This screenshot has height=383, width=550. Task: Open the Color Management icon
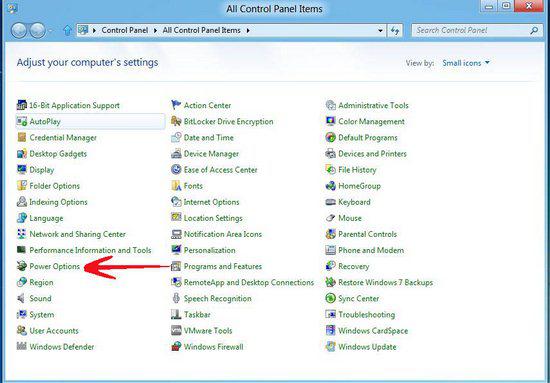point(330,121)
